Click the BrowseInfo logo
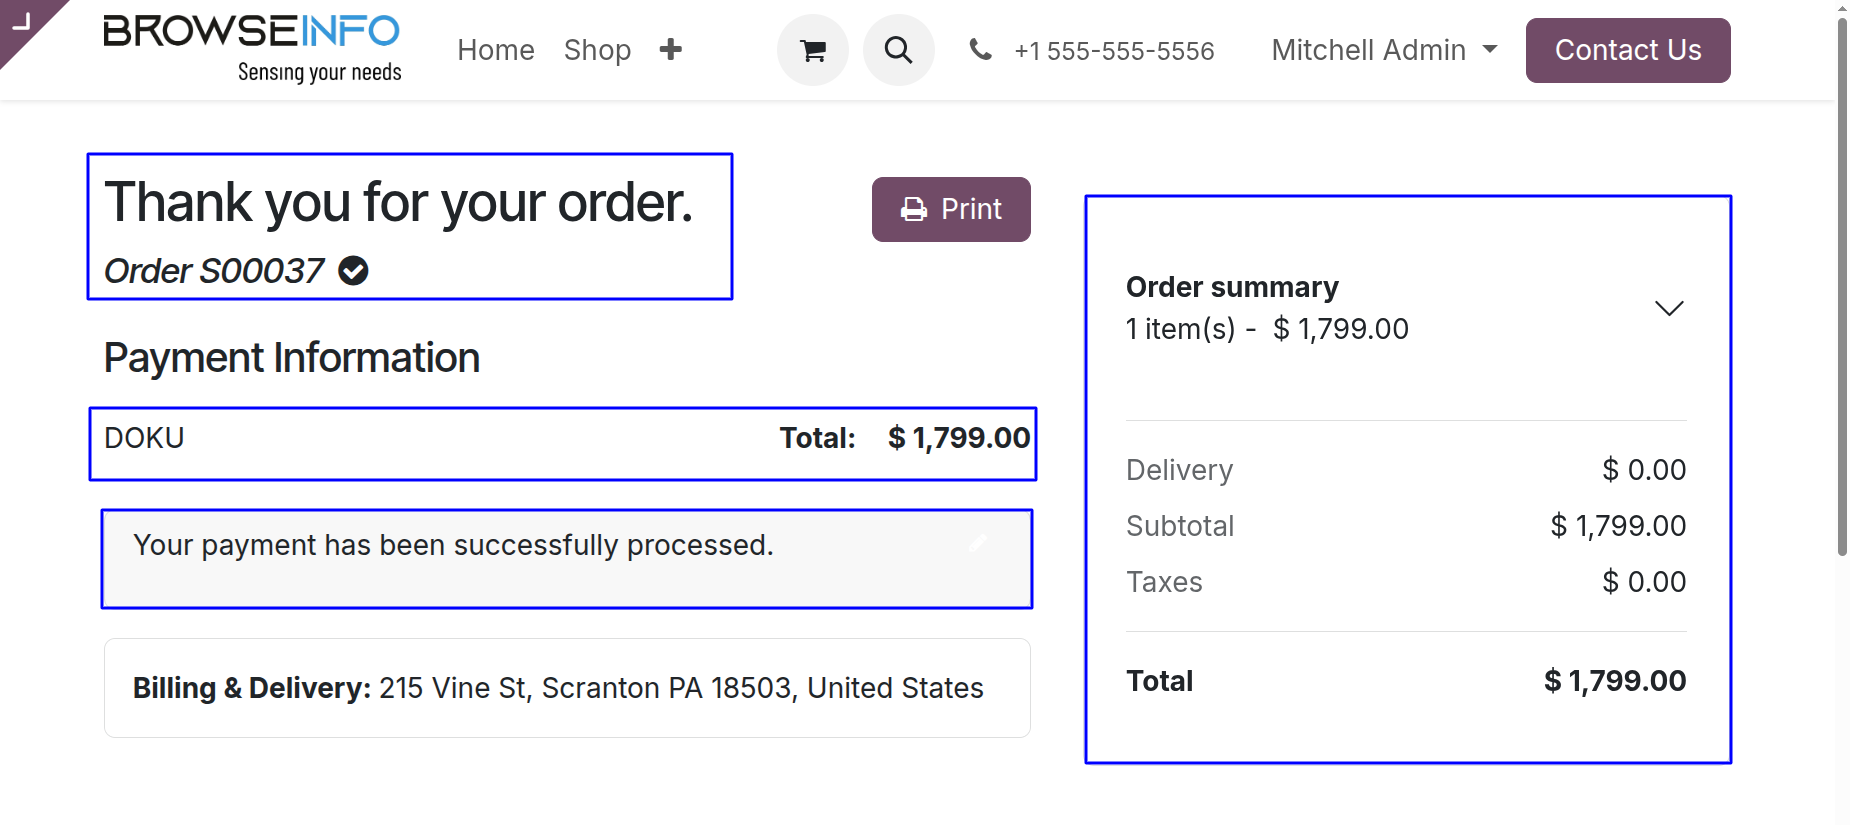Viewport: 1850px width, 825px height. [x=252, y=48]
